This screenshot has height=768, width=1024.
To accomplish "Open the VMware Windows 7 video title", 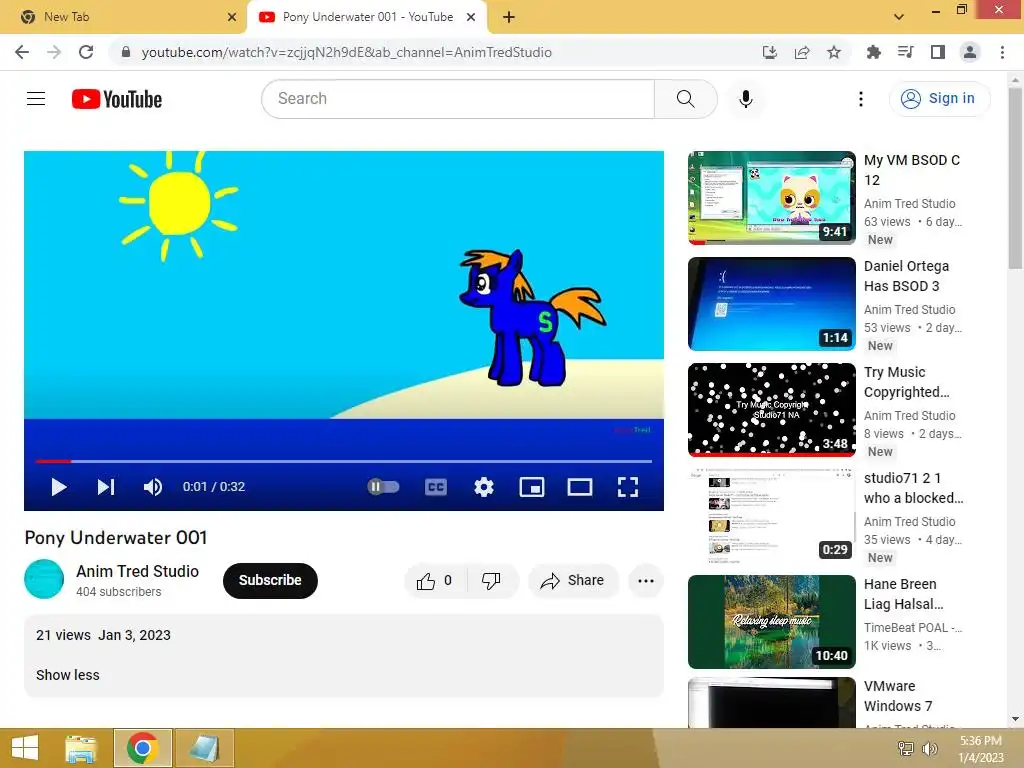I will [898, 696].
